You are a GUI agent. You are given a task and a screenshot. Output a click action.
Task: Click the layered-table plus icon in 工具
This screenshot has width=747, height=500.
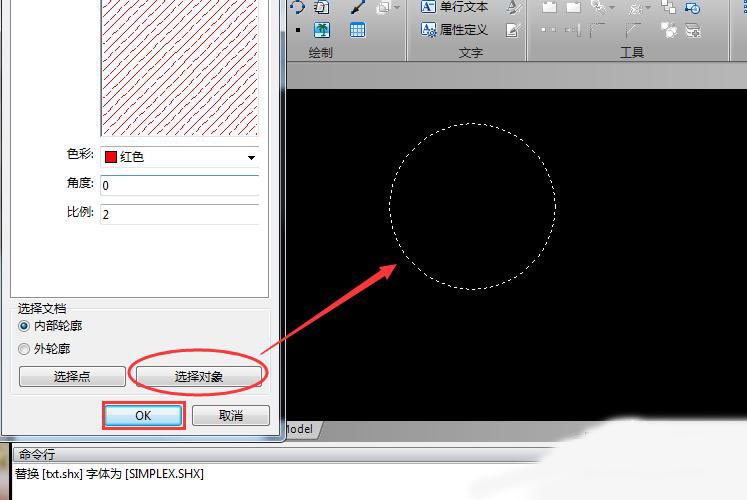693,30
